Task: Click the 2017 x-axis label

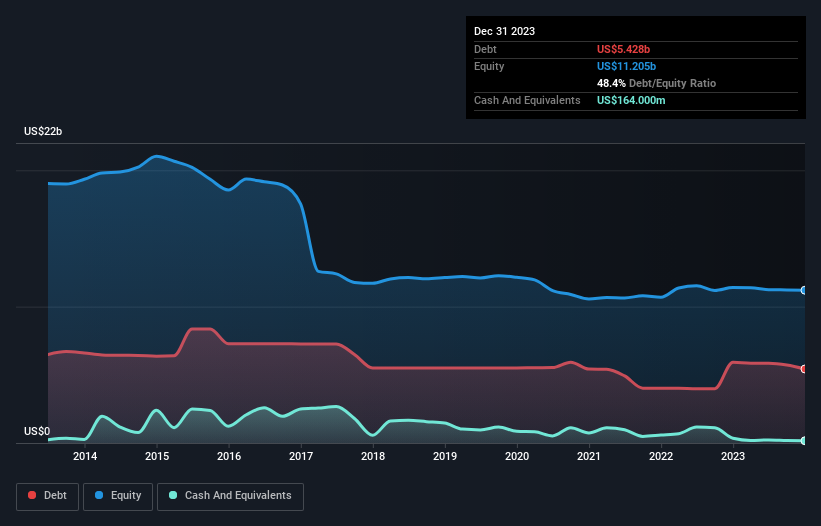Action: [301, 456]
